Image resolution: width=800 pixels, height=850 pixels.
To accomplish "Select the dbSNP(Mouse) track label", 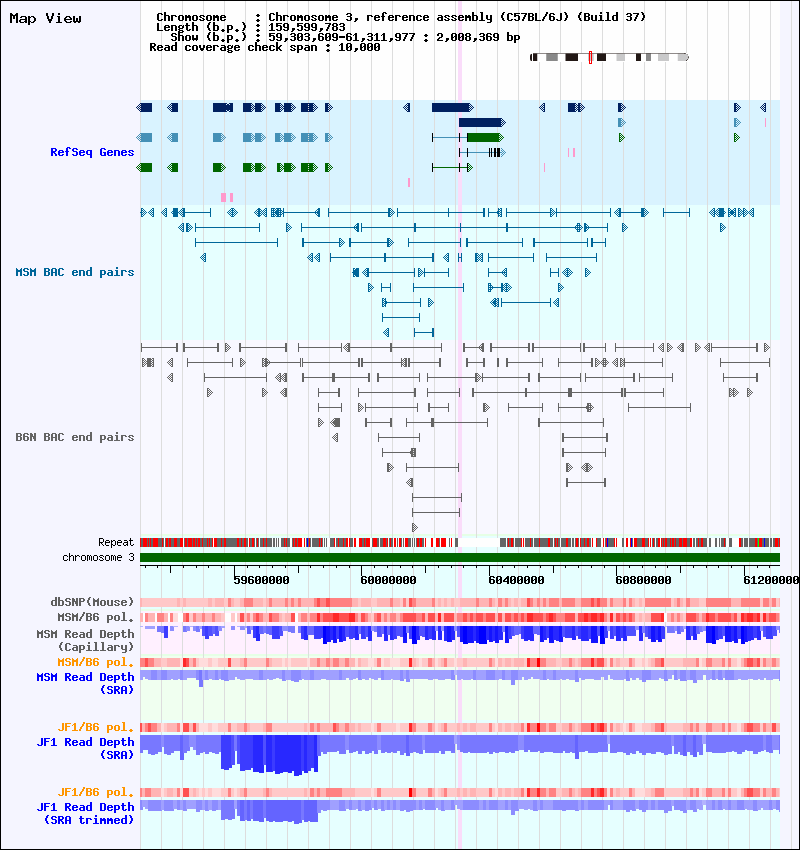I will [92, 602].
